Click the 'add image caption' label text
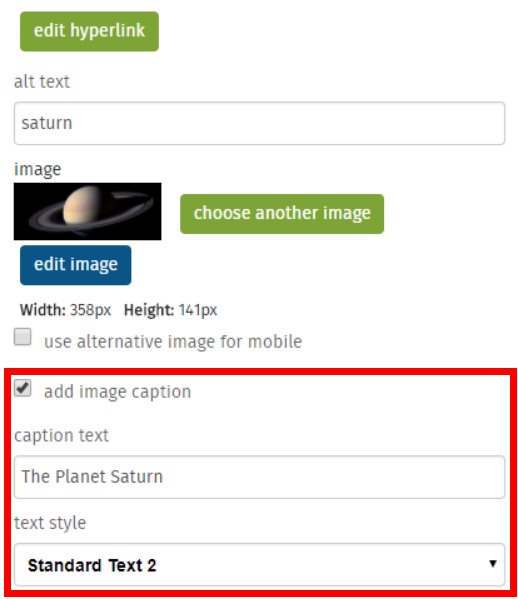The width and height of the screenshot is (518, 599). point(117,392)
